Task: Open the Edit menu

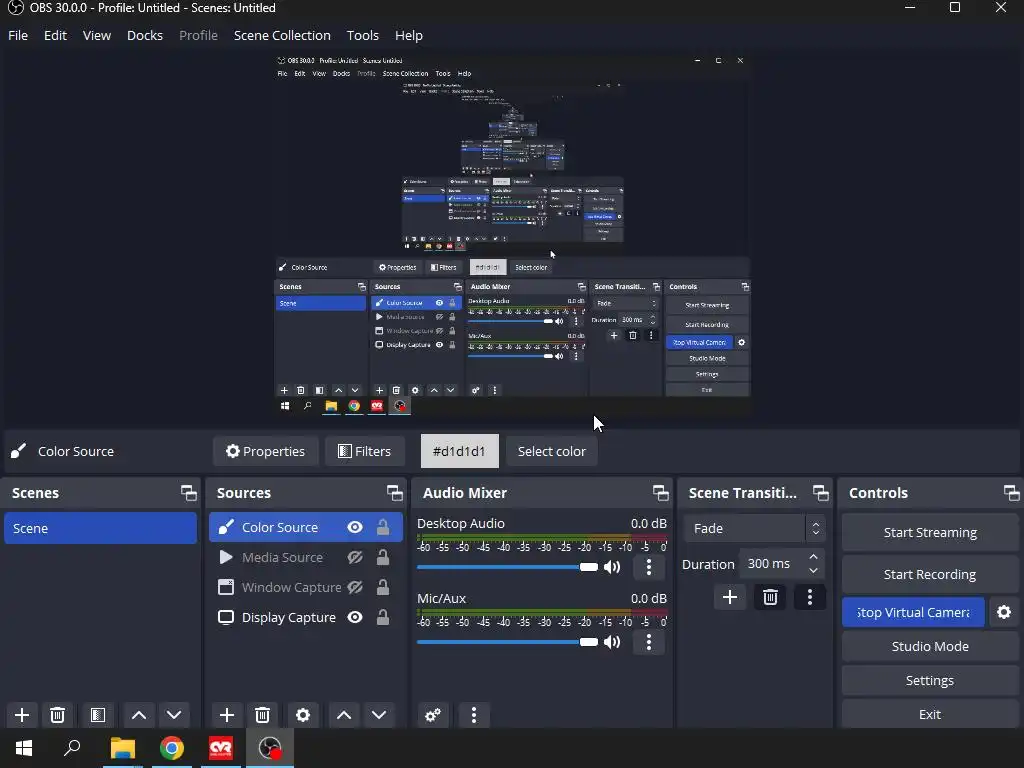Action: click(56, 35)
